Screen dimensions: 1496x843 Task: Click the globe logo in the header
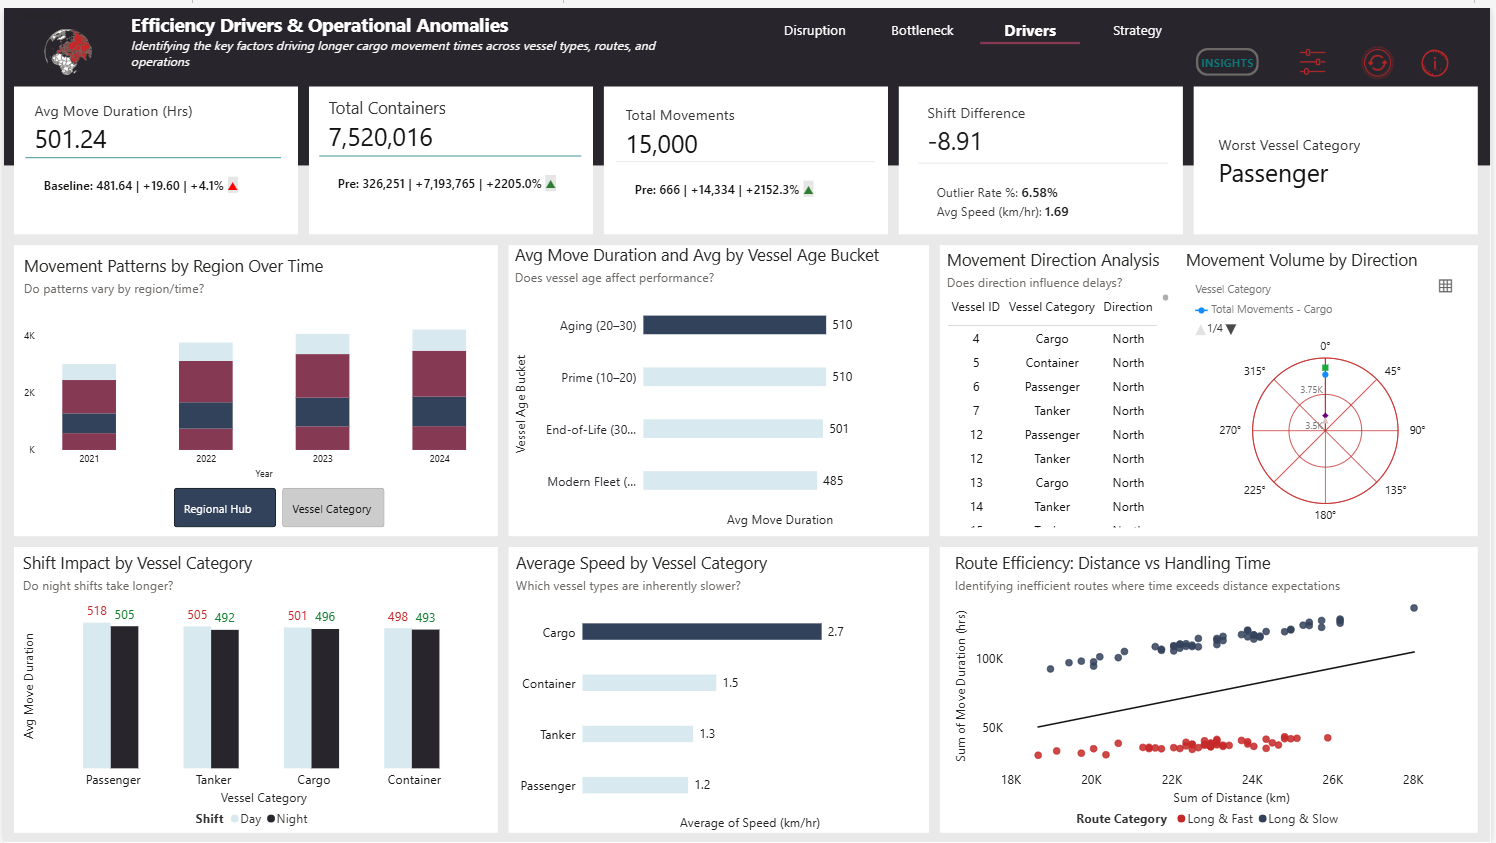68,51
